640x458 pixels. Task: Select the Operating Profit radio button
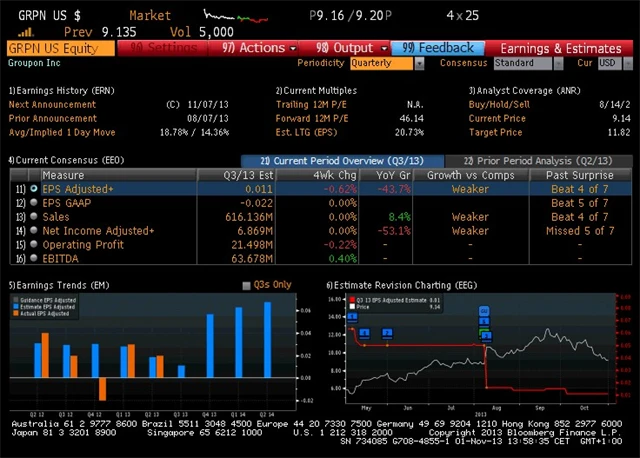[34, 244]
